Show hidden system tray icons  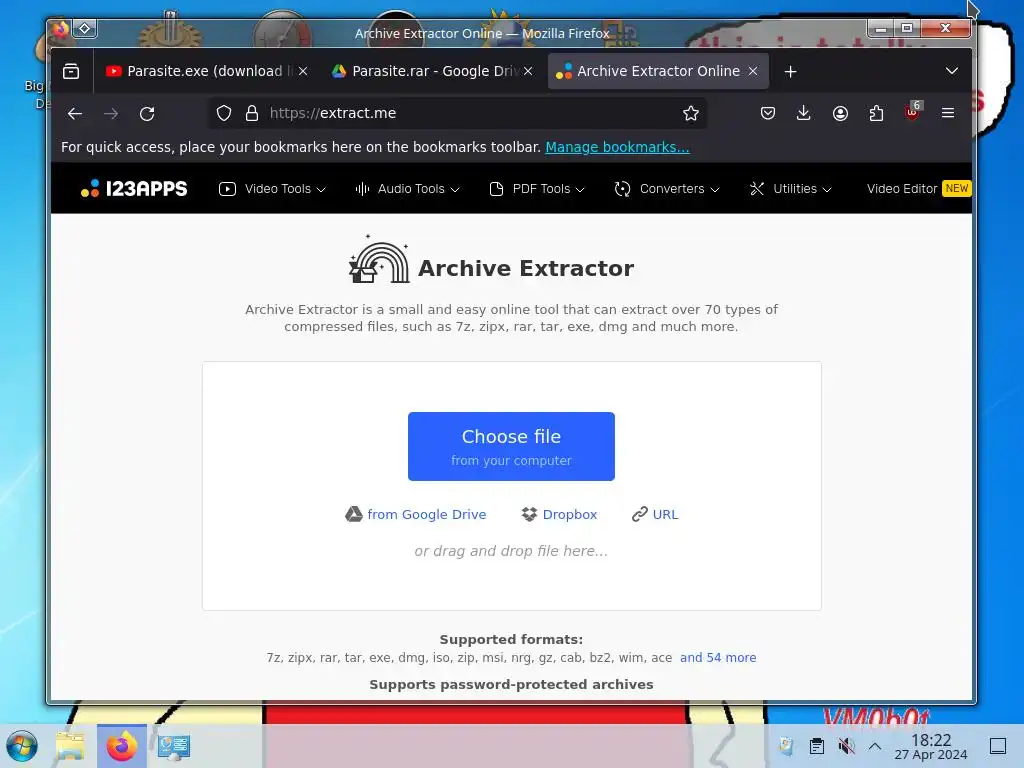pyautogui.click(x=875, y=746)
